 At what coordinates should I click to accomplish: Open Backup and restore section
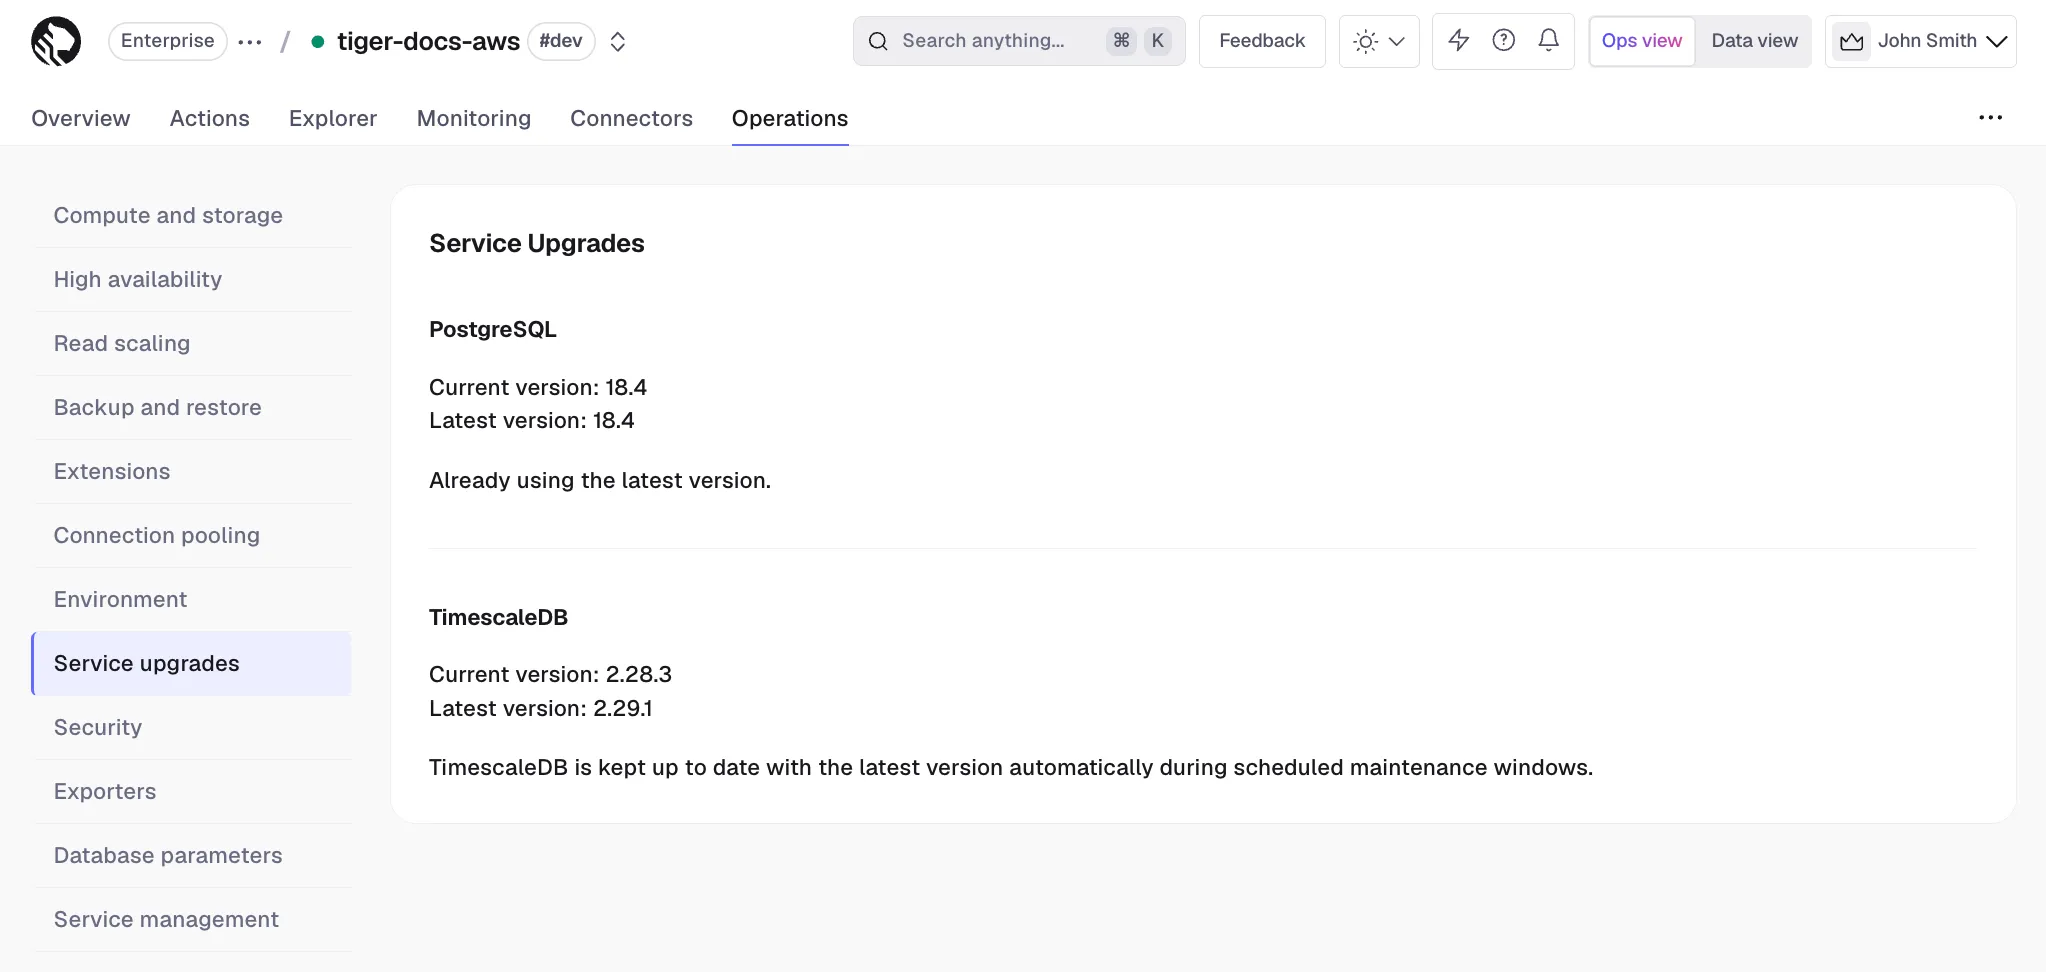pyautogui.click(x=192, y=407)
